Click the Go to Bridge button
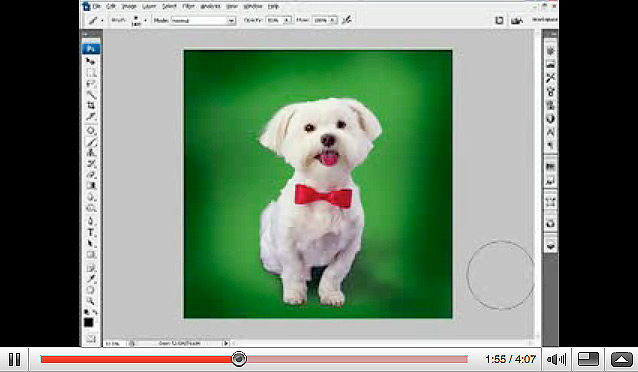Screen dimensions: 638x372 (517, 20)
